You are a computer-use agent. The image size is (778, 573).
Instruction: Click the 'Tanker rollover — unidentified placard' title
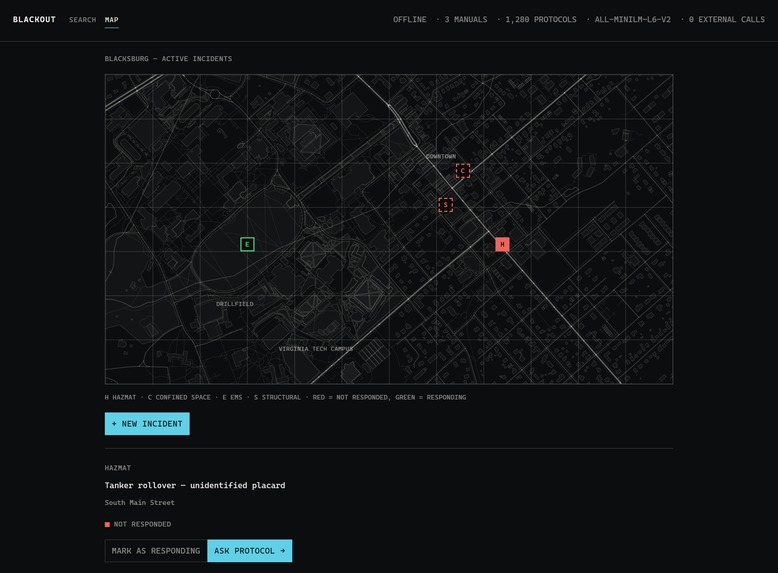(195, 485)
